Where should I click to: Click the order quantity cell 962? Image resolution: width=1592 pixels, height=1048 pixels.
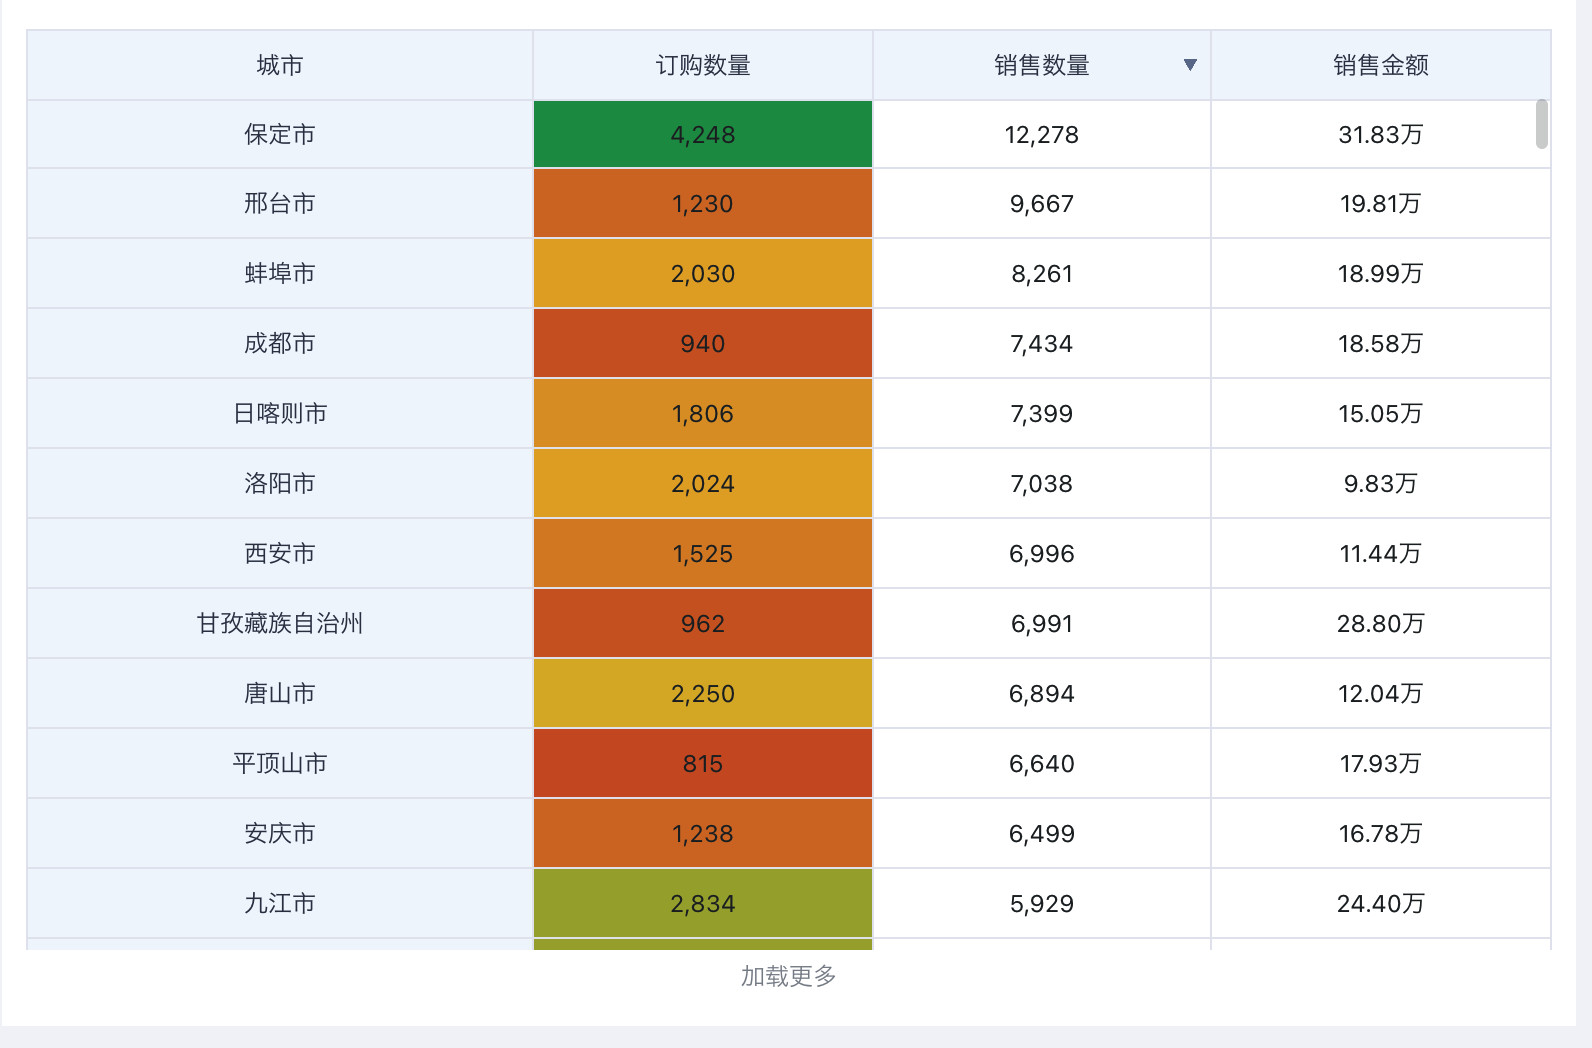click(x=703, y=624)
